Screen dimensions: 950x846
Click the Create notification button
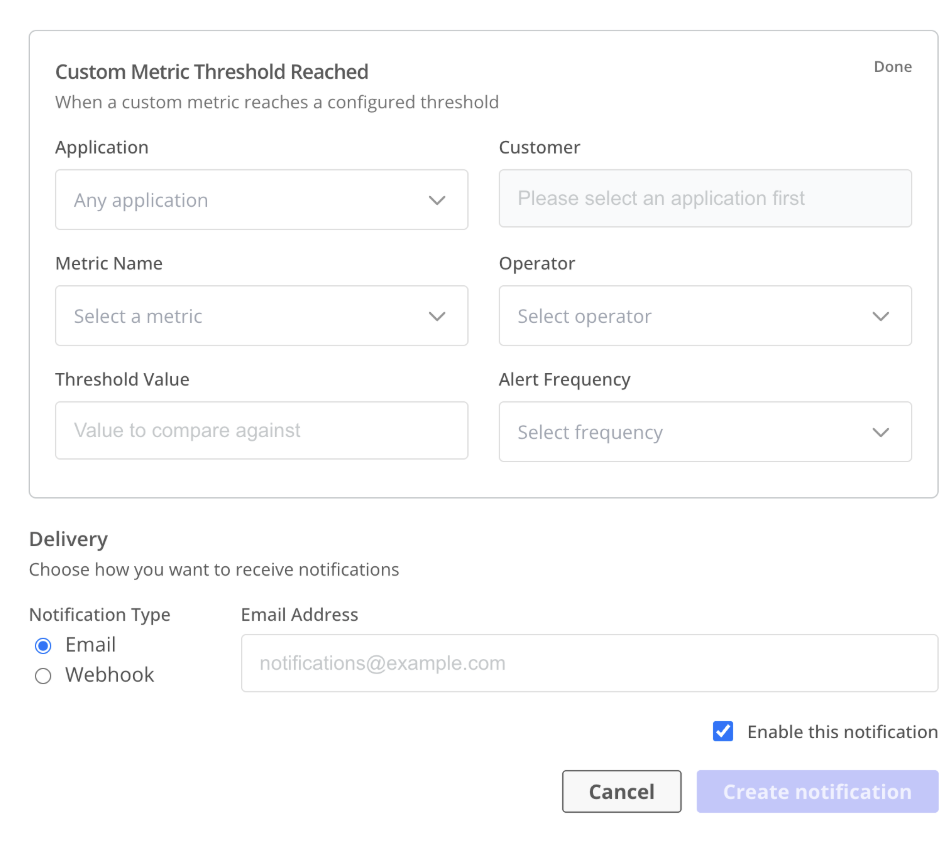(817, 792)
